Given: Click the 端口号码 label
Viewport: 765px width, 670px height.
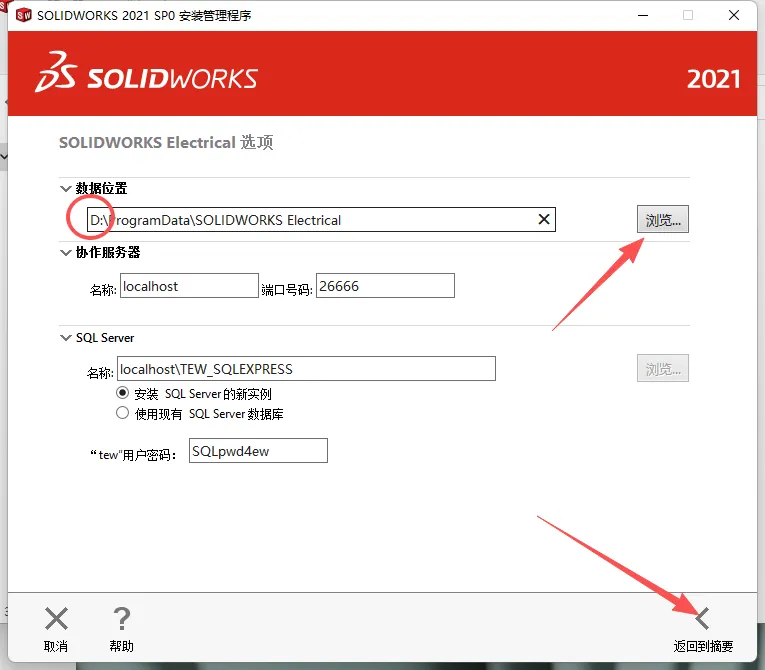Looking at the screenshot, I should click(x=287, y=290).
